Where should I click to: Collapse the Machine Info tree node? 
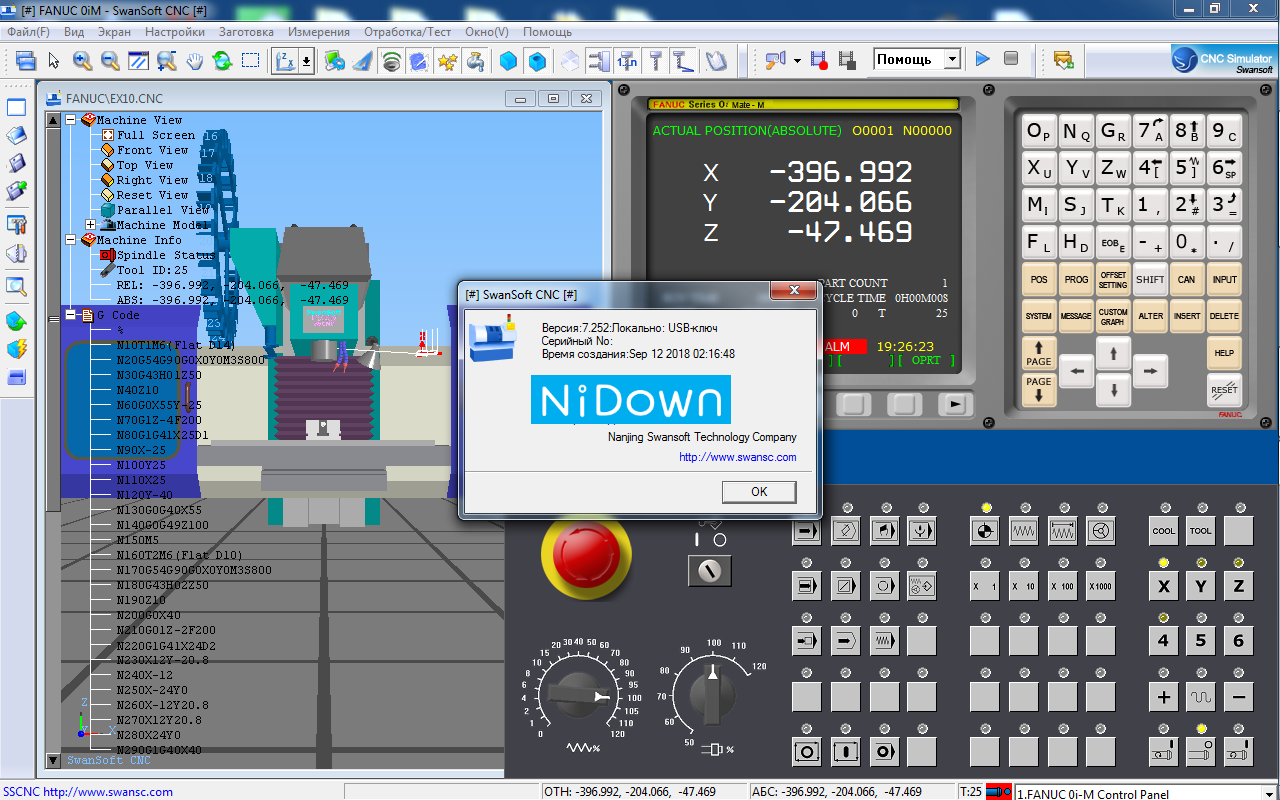71,240
